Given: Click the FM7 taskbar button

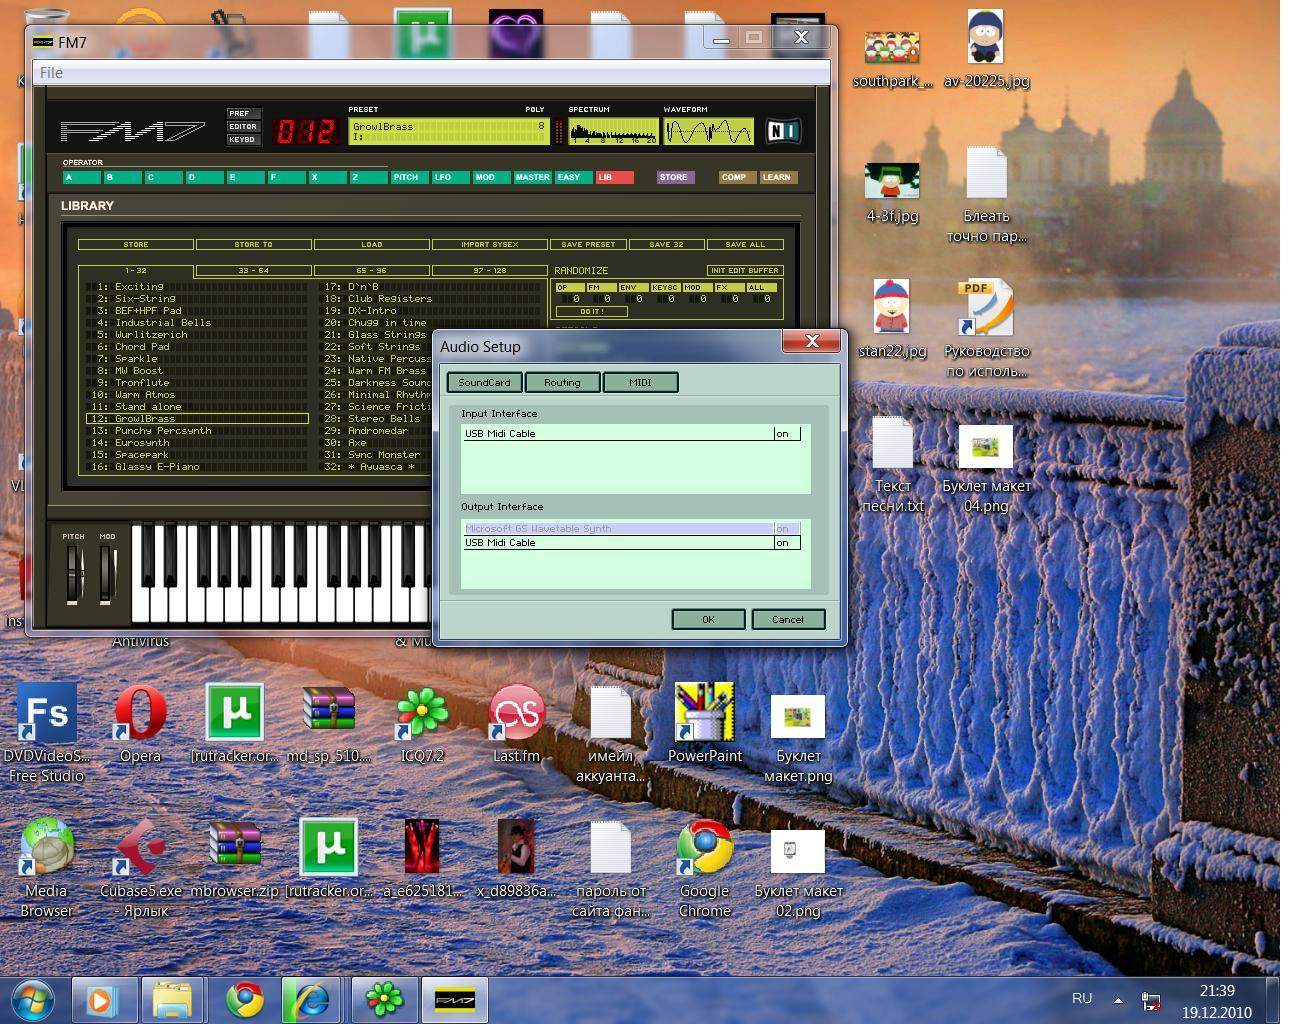Looking at the screenshot, I should pos(454,1000).
